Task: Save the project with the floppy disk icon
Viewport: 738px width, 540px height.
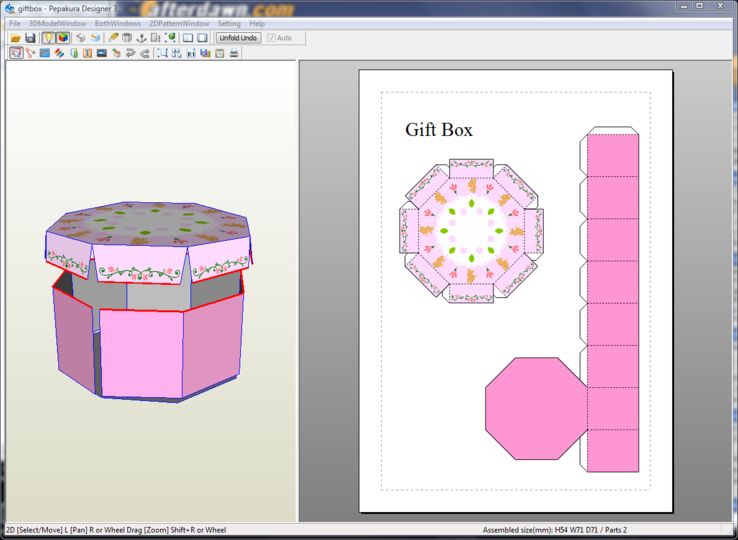Action: [x=30, y=38]
